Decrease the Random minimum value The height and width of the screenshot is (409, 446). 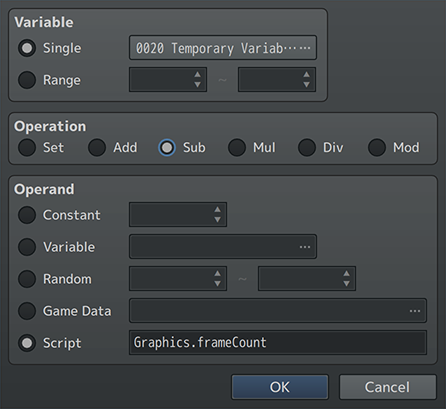pos(217,283)
